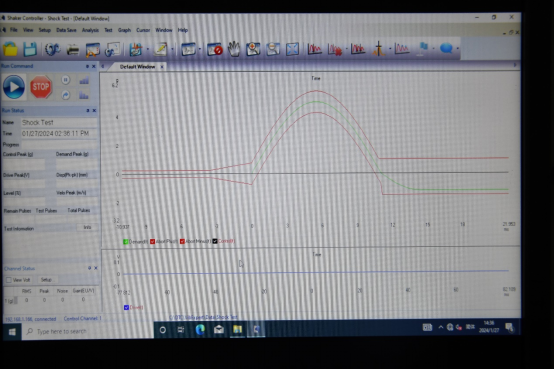
Task: Open the Window menu
Action: click(164, 30)
